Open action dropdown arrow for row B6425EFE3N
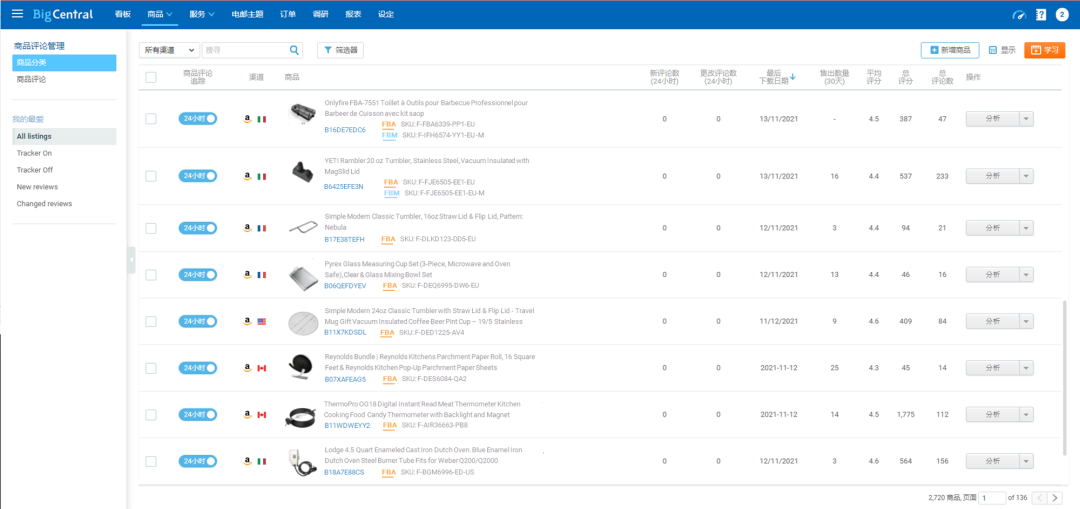 coord(1026,176)
